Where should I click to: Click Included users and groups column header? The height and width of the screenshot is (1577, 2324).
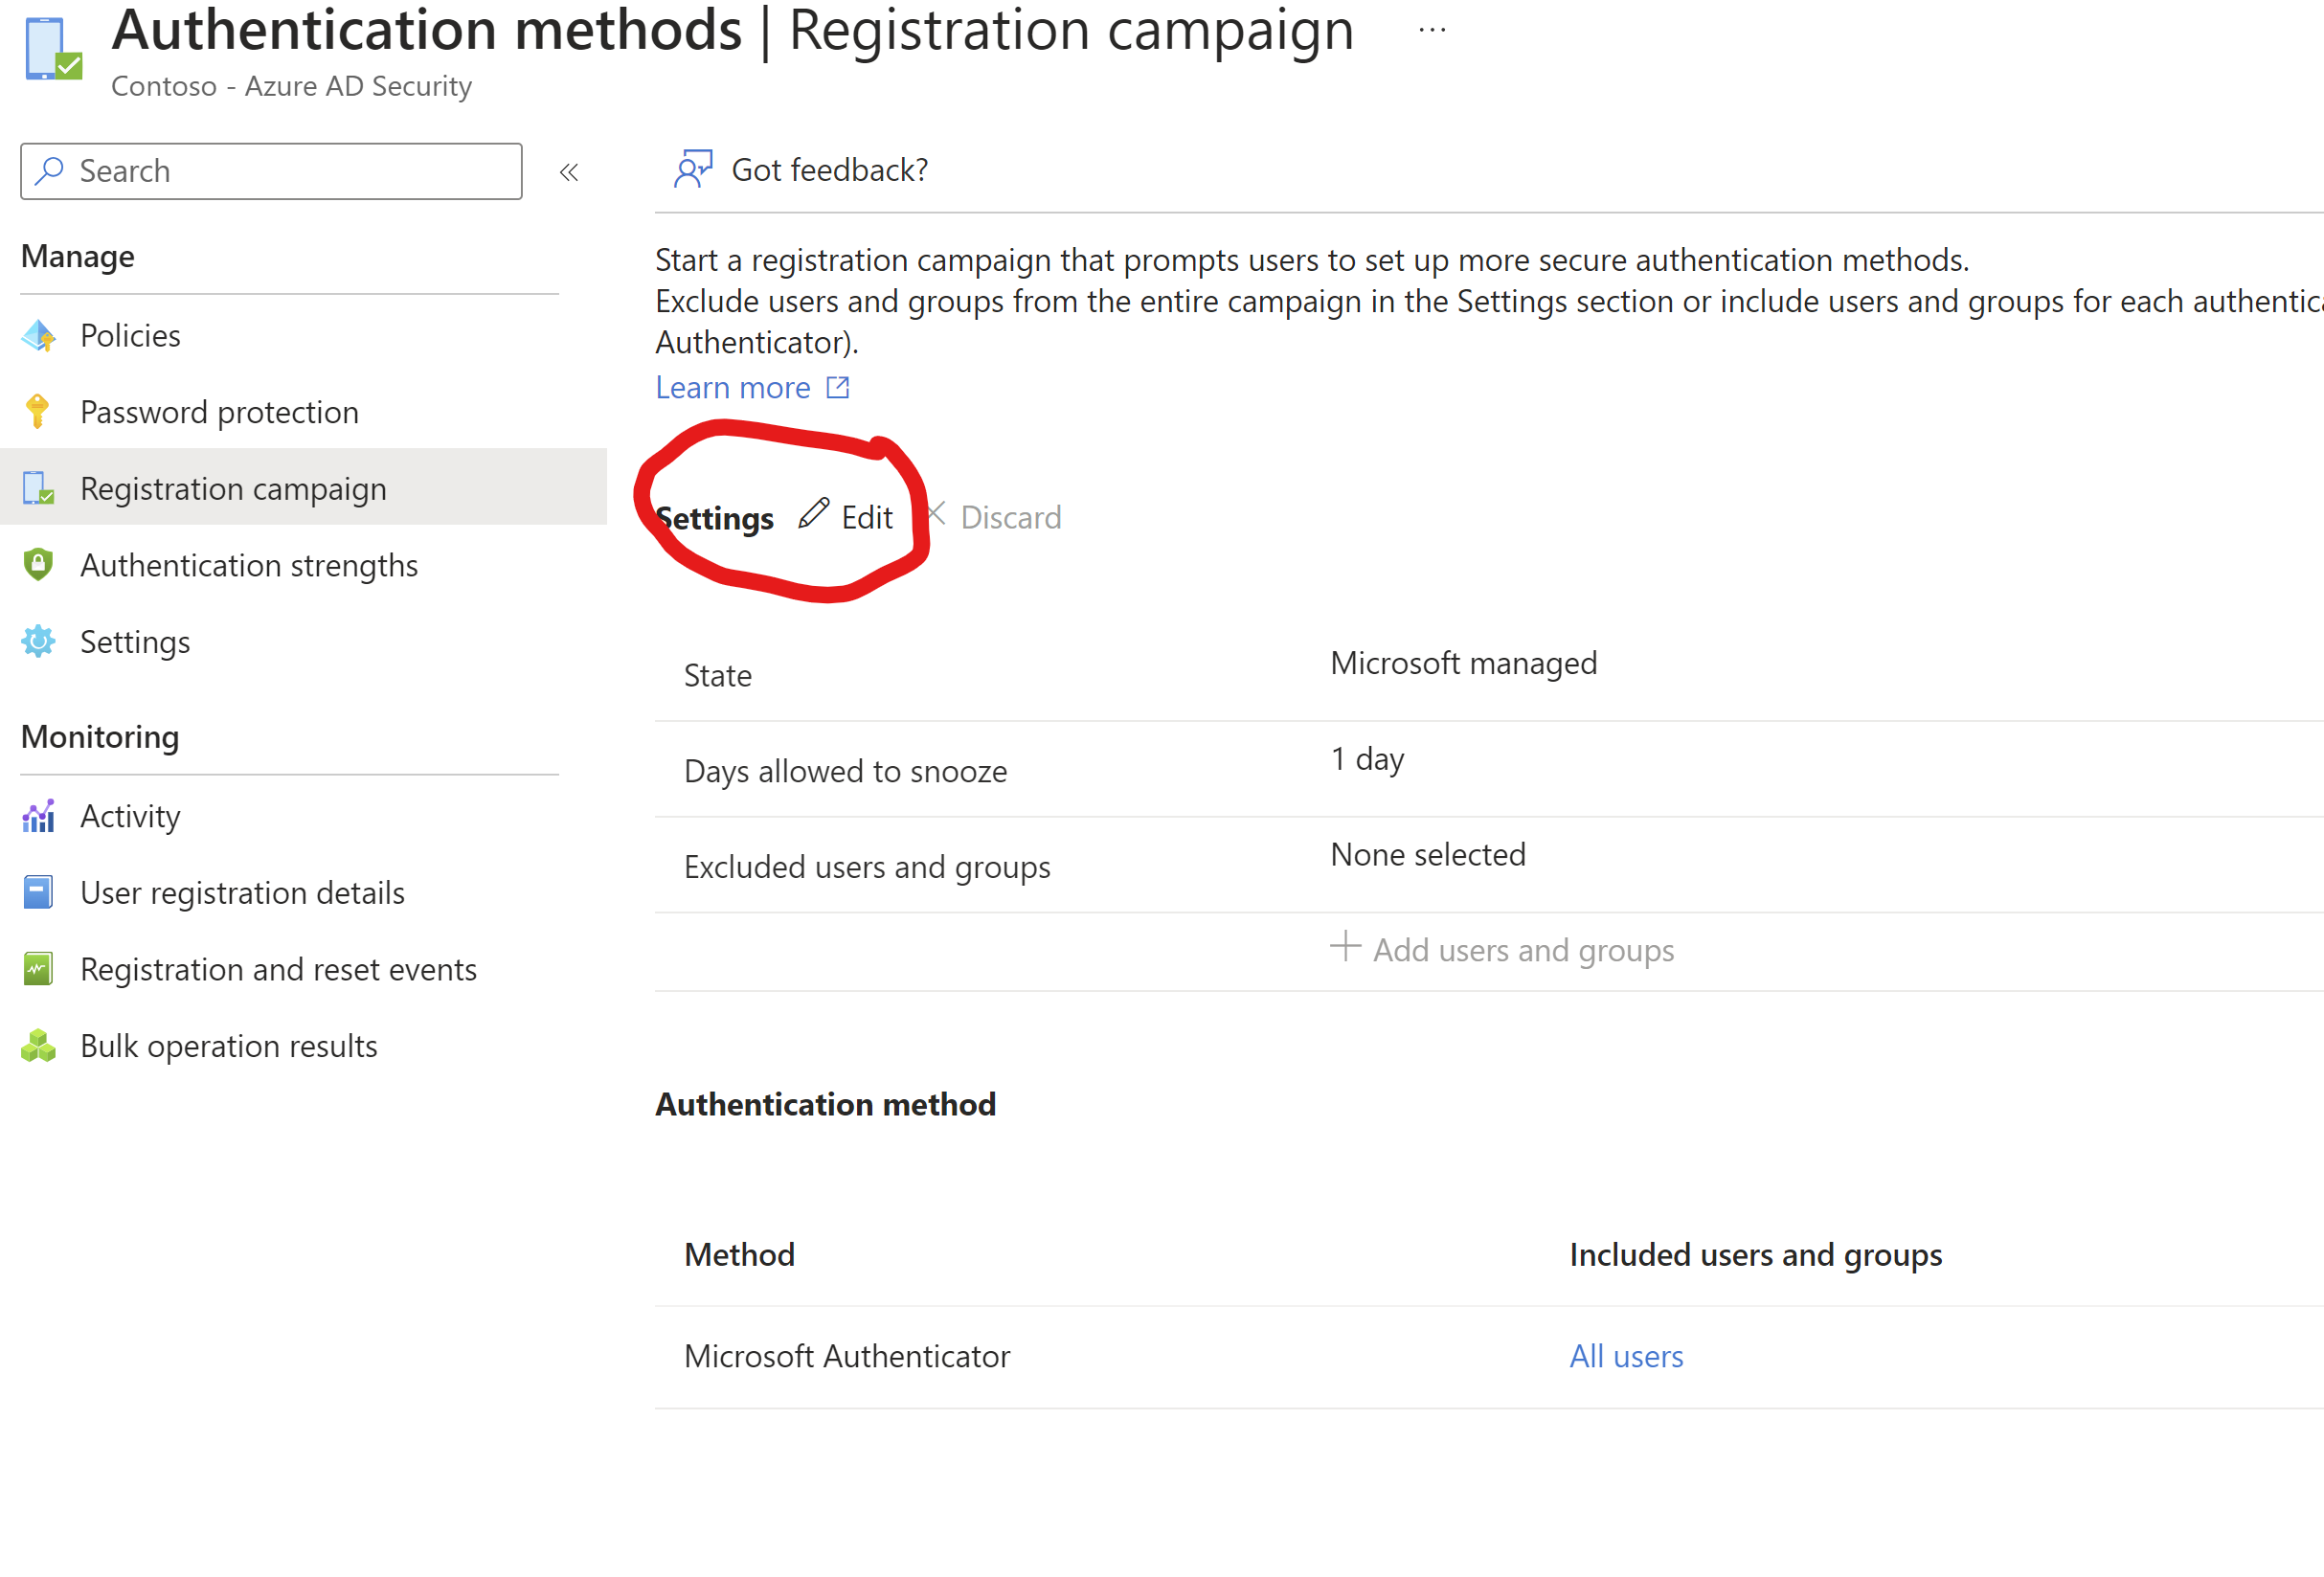pyautogui.click(x=1755, y=1255)
